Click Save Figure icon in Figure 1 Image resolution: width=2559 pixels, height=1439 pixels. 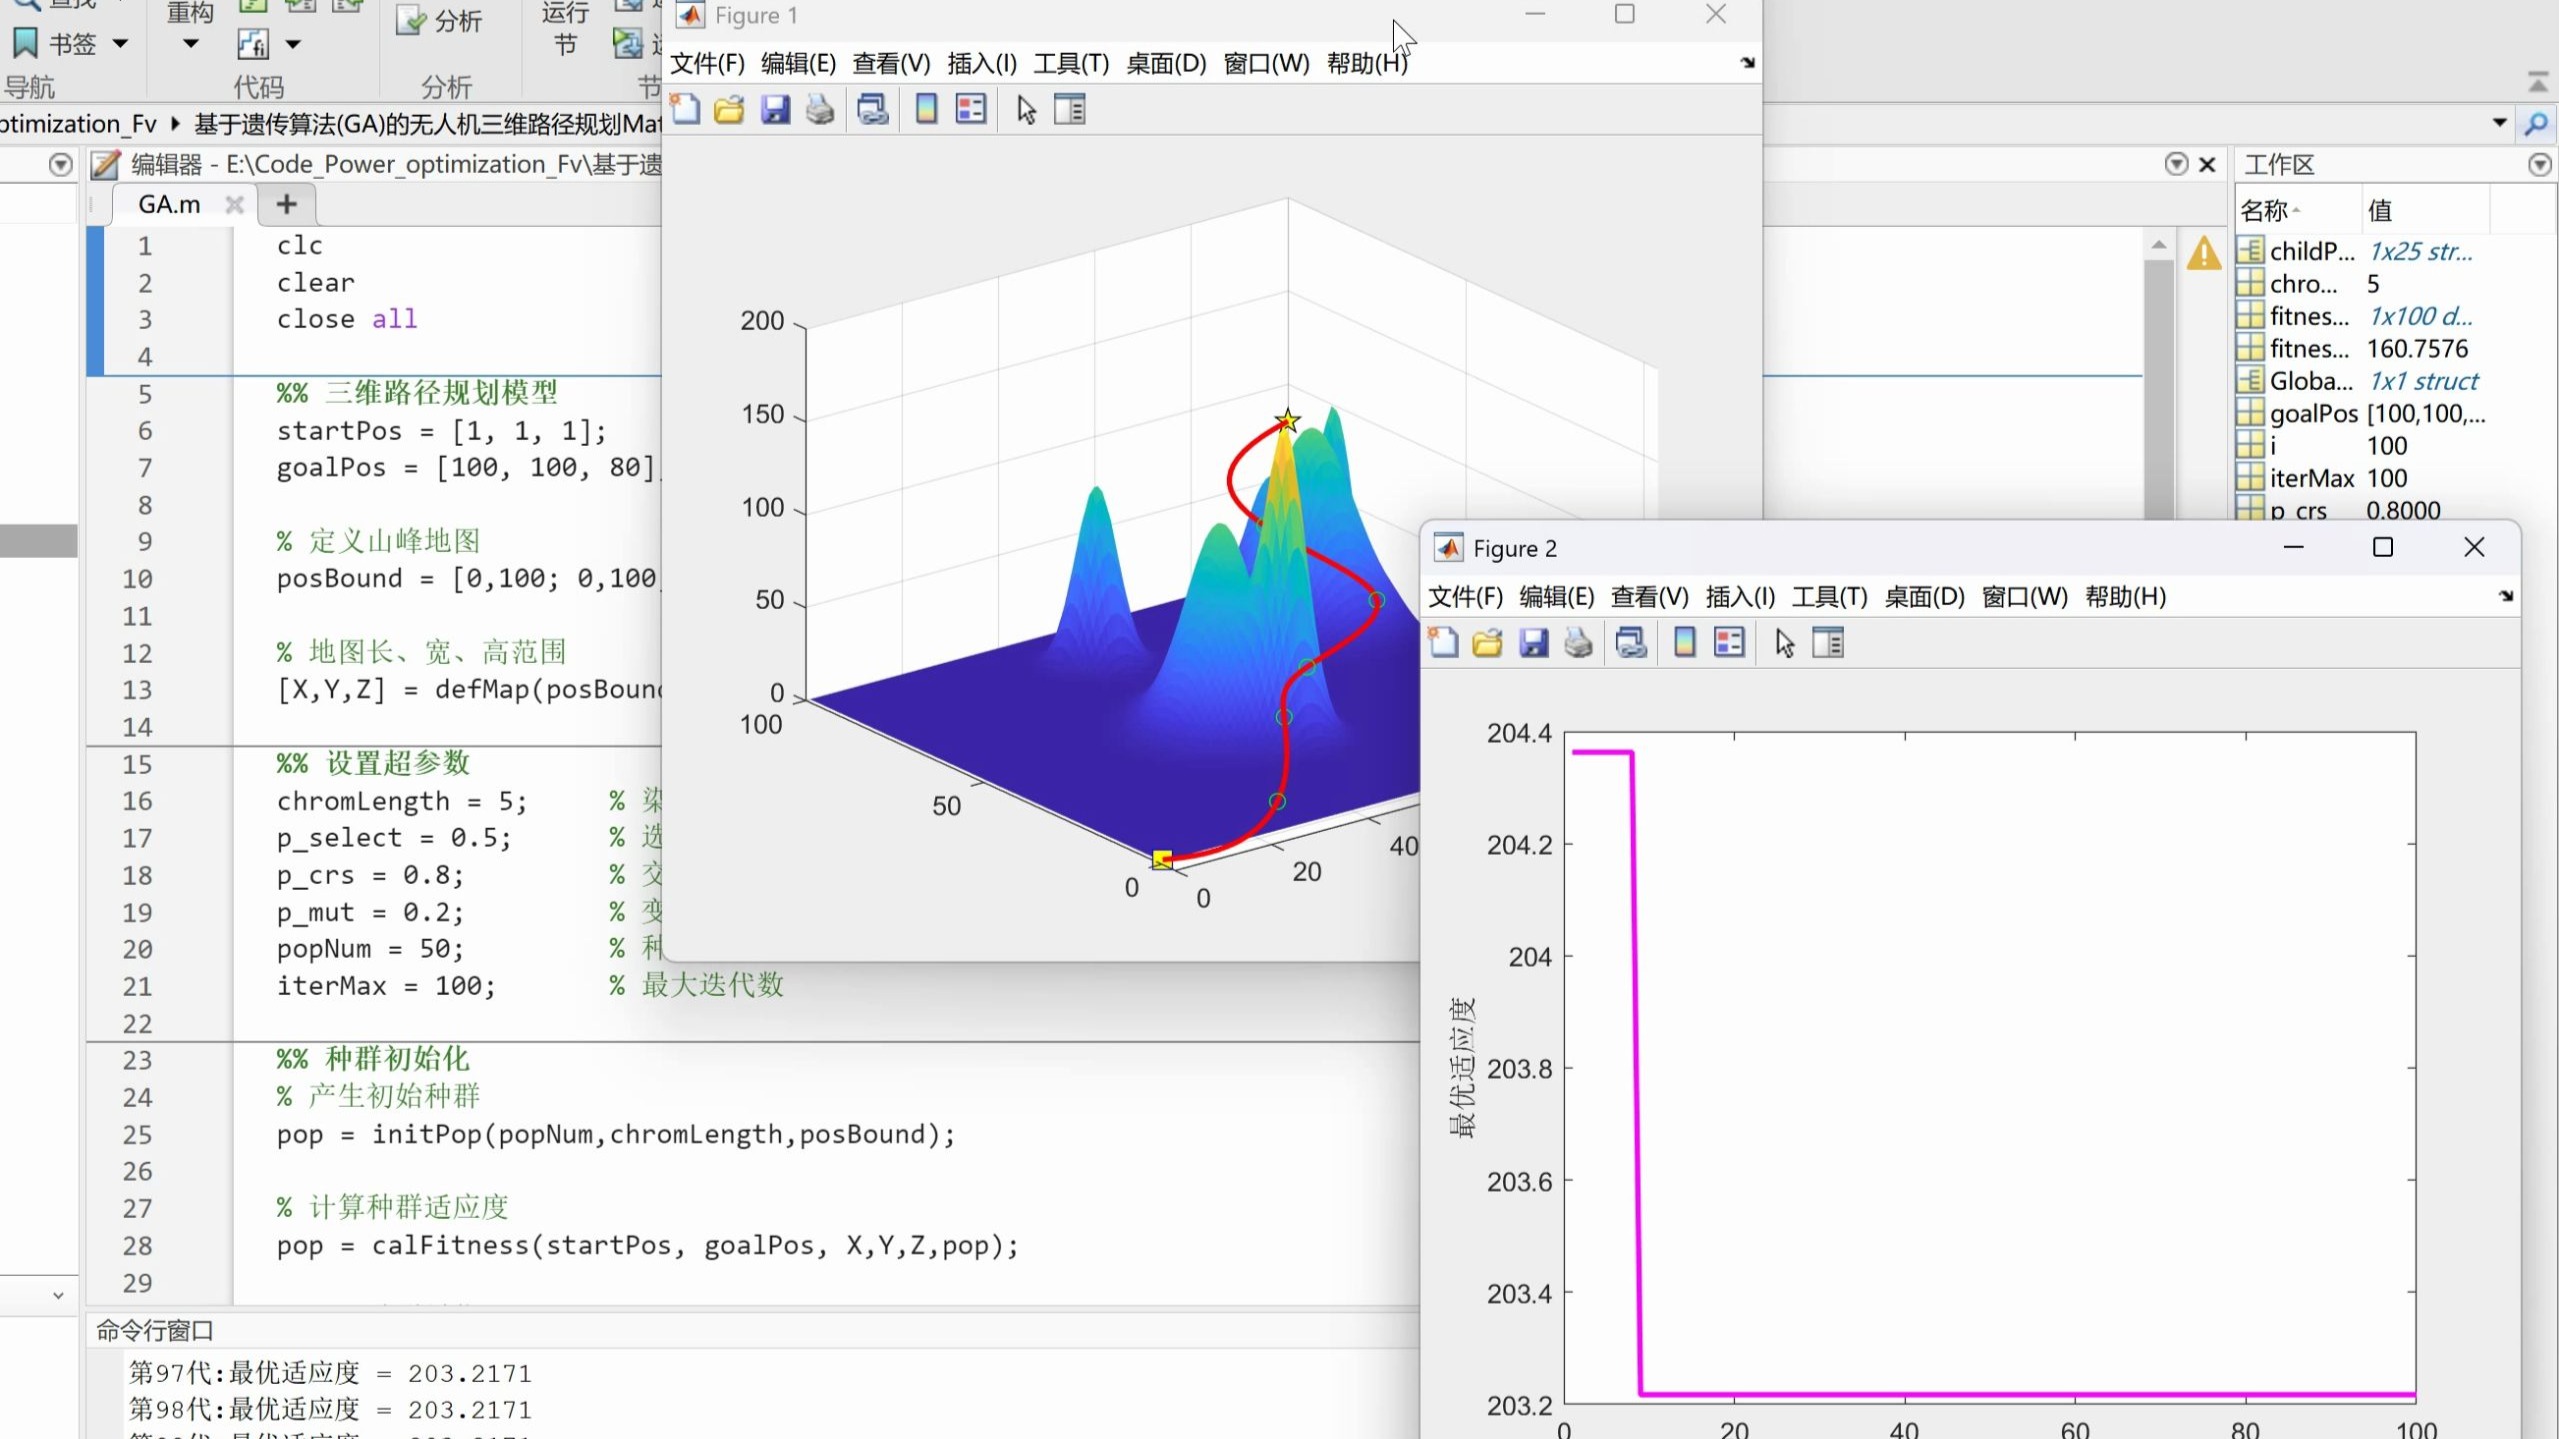click(775, 109)
